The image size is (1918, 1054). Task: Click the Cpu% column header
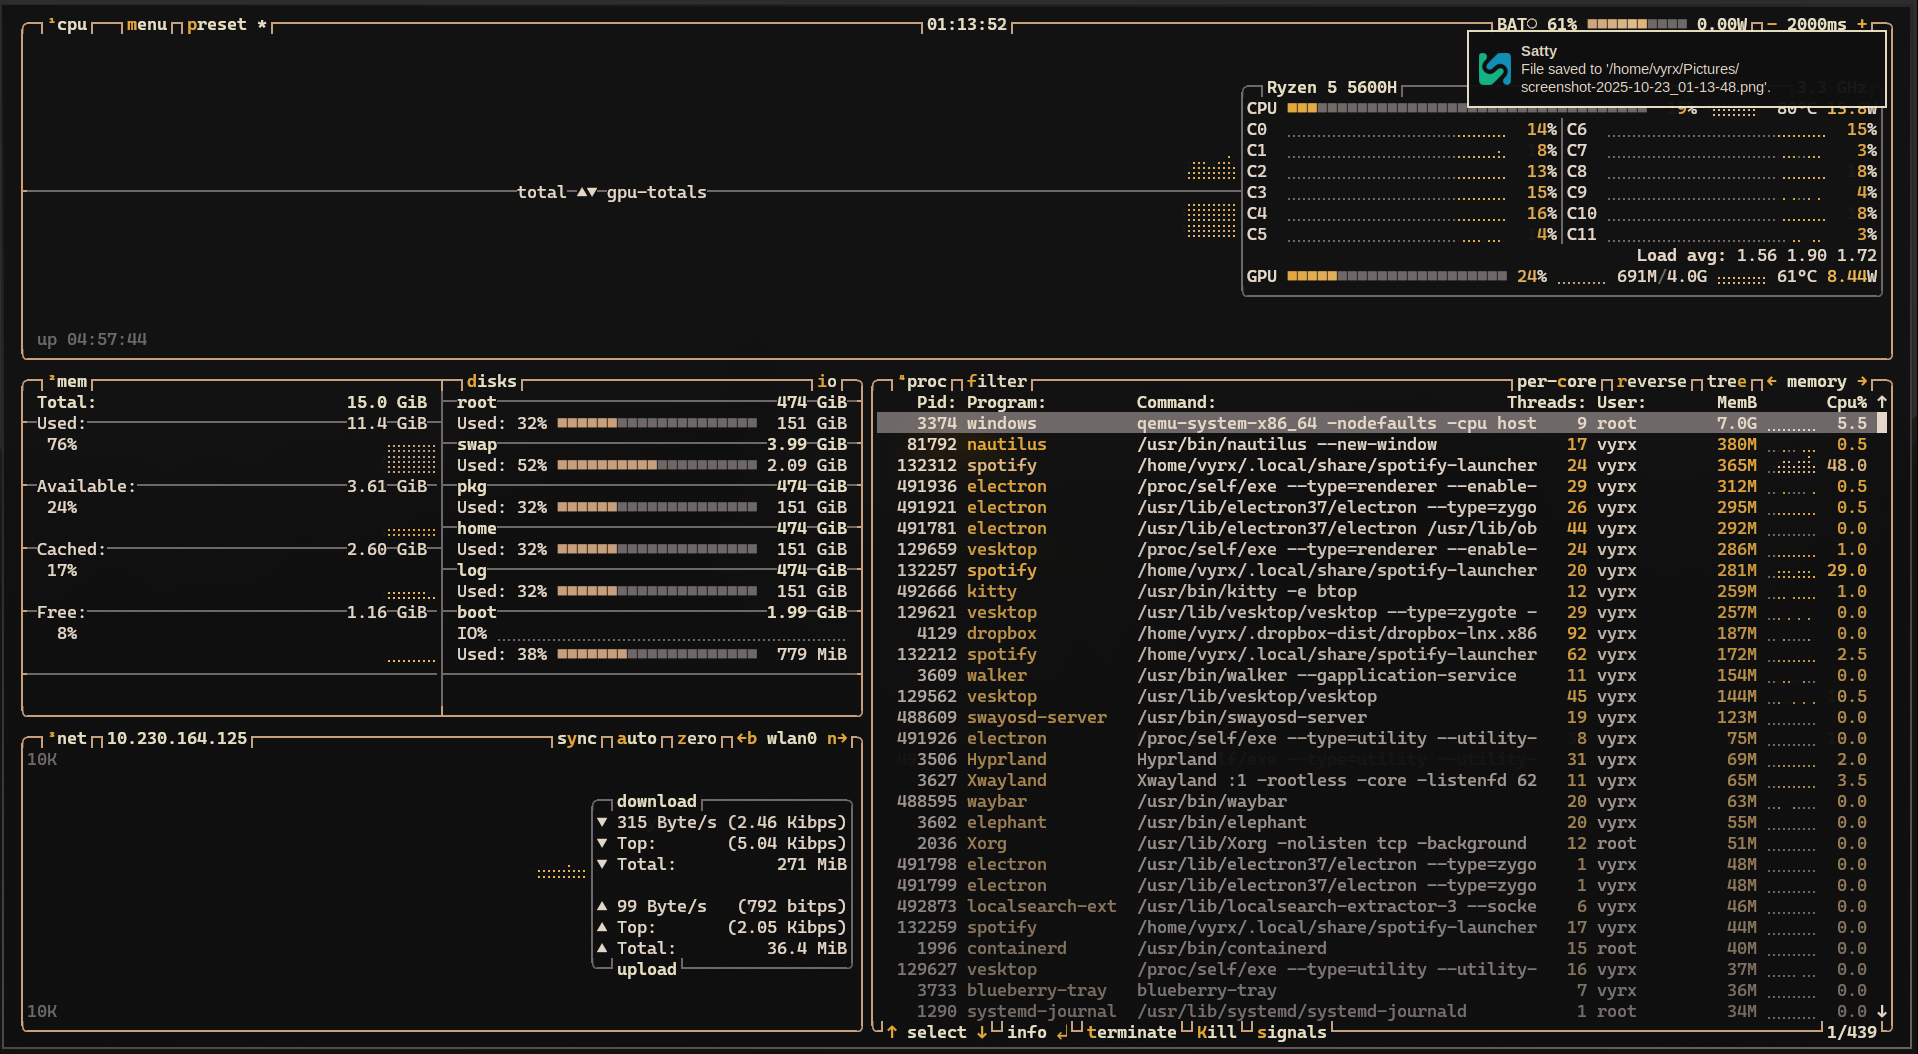[x=1847, y=403]
